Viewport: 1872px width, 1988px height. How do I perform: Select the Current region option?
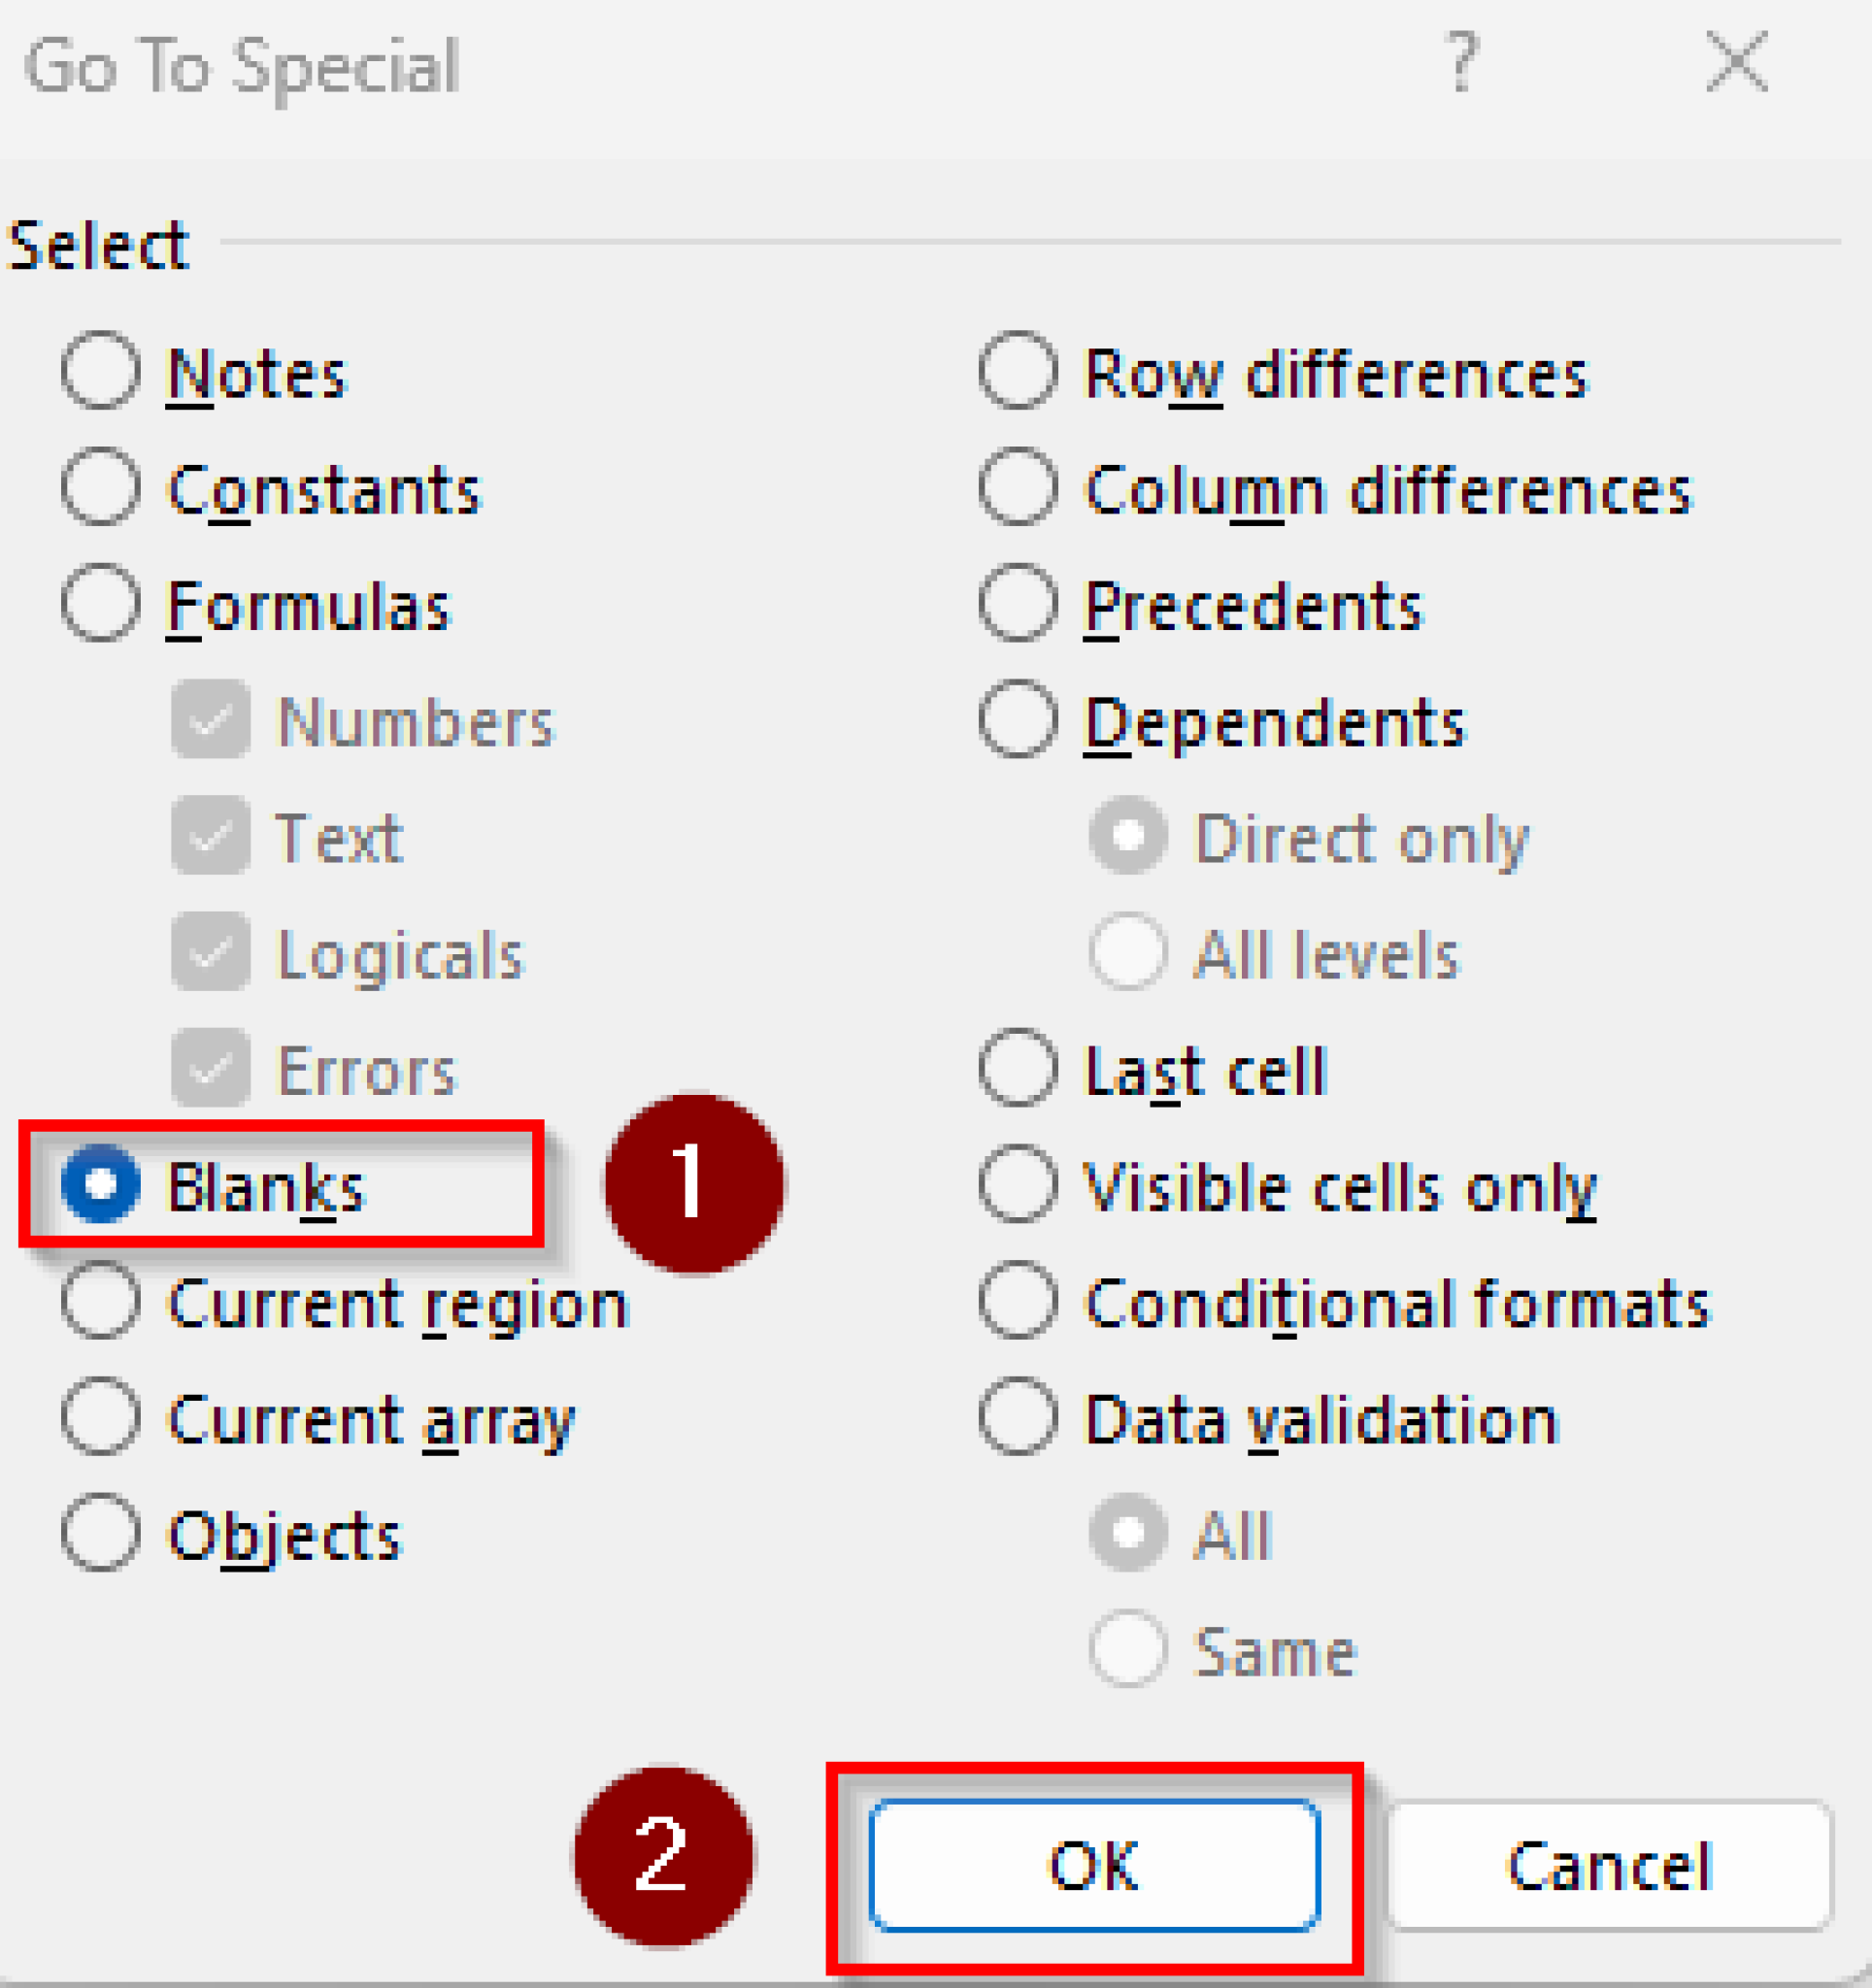(x=99, y=1302)
